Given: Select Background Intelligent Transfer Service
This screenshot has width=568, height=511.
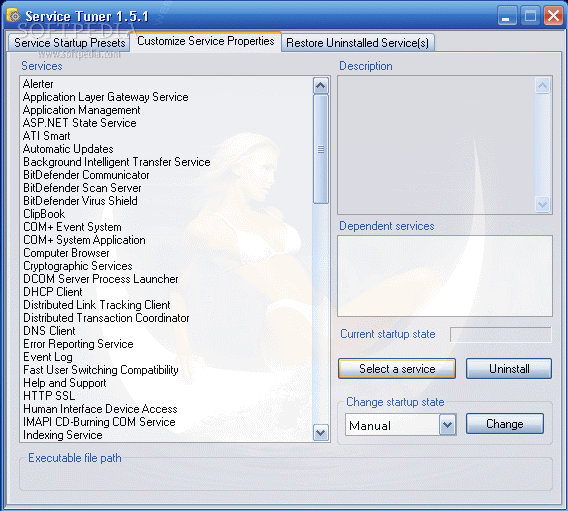Looking at the screenshot, I should (x=117, y=162).
